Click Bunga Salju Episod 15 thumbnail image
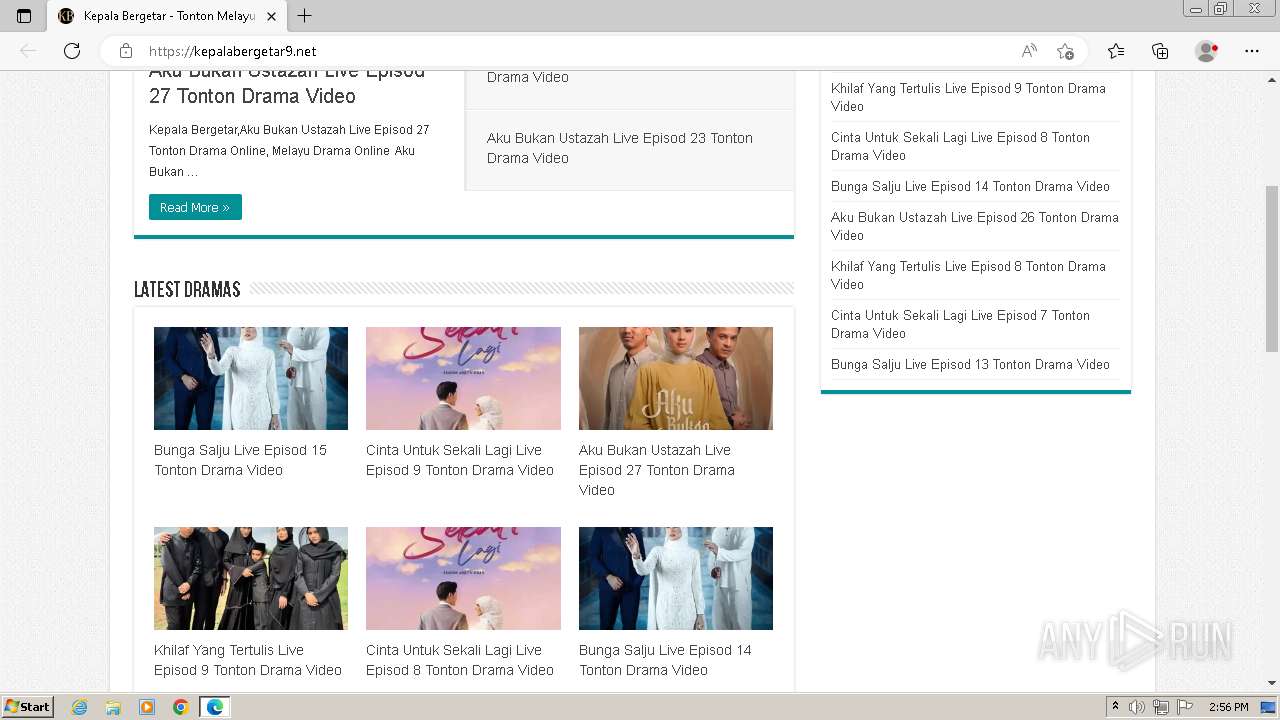The image size is (1280, 720). pos(251,378)
